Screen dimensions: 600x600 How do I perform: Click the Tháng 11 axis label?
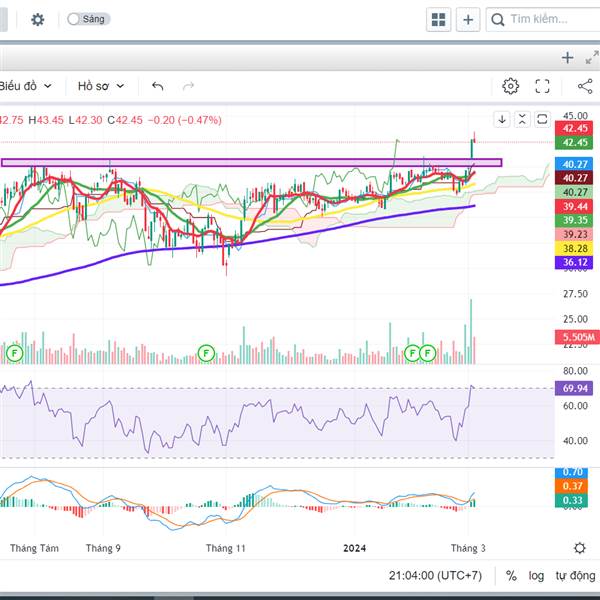click(225, 548)
